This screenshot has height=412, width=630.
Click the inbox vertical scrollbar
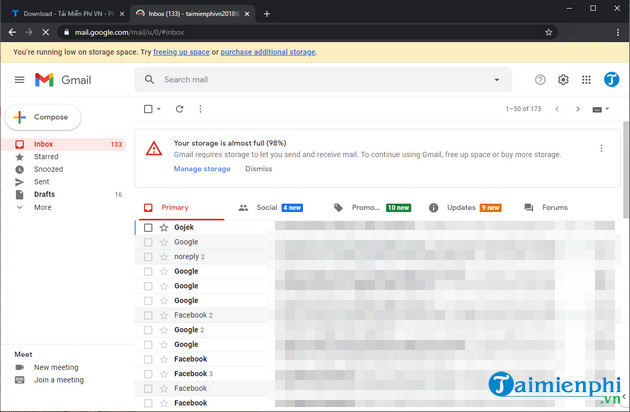pos(626,169)
